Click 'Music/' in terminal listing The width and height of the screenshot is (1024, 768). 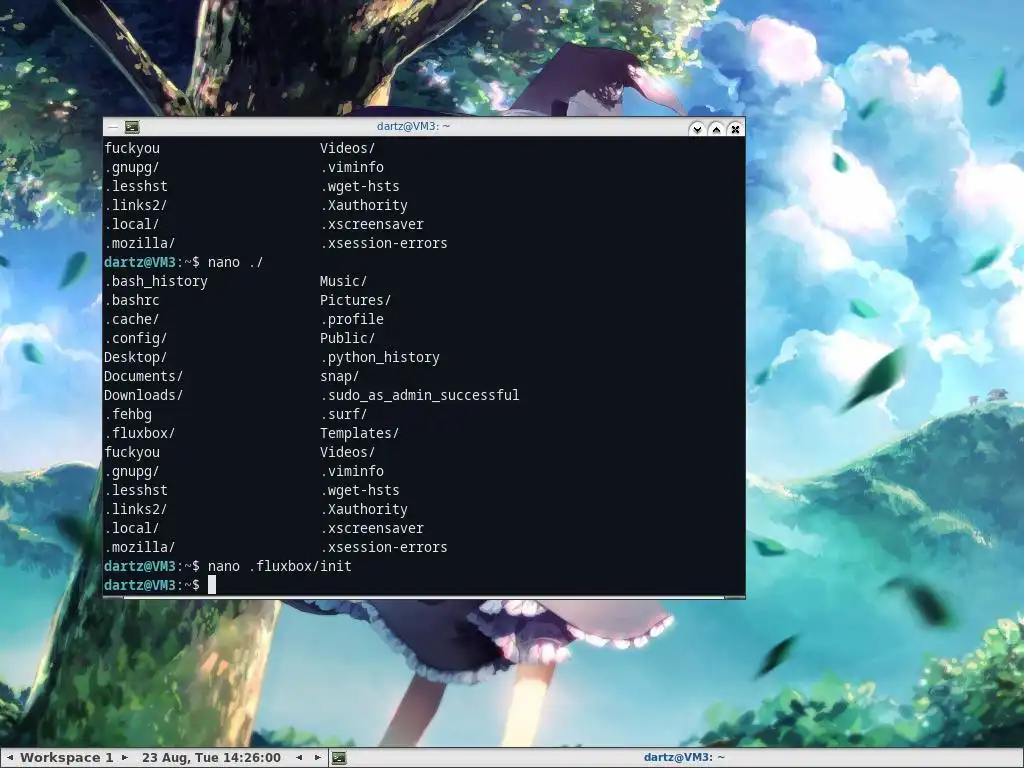[x=344, y=281]
